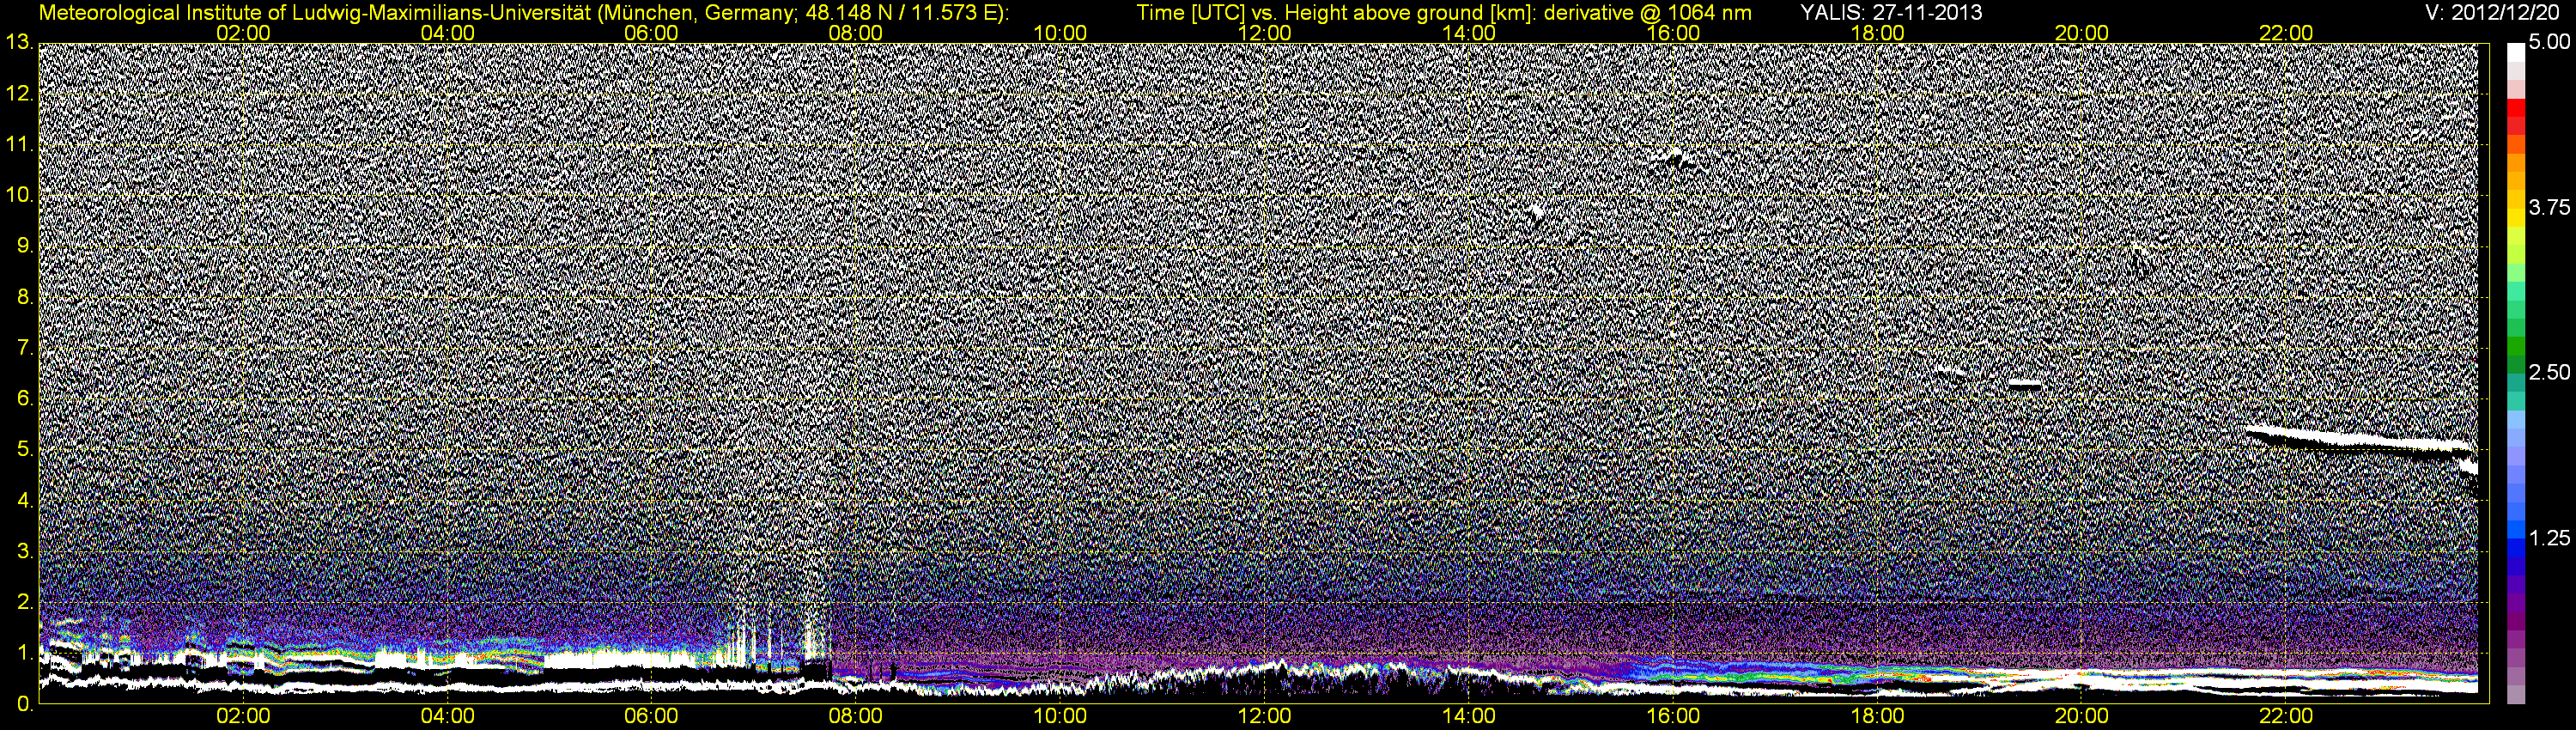The image size is (2576, 730).
Task: Click the 02:00 time label at top
Action: click(243, 33)
